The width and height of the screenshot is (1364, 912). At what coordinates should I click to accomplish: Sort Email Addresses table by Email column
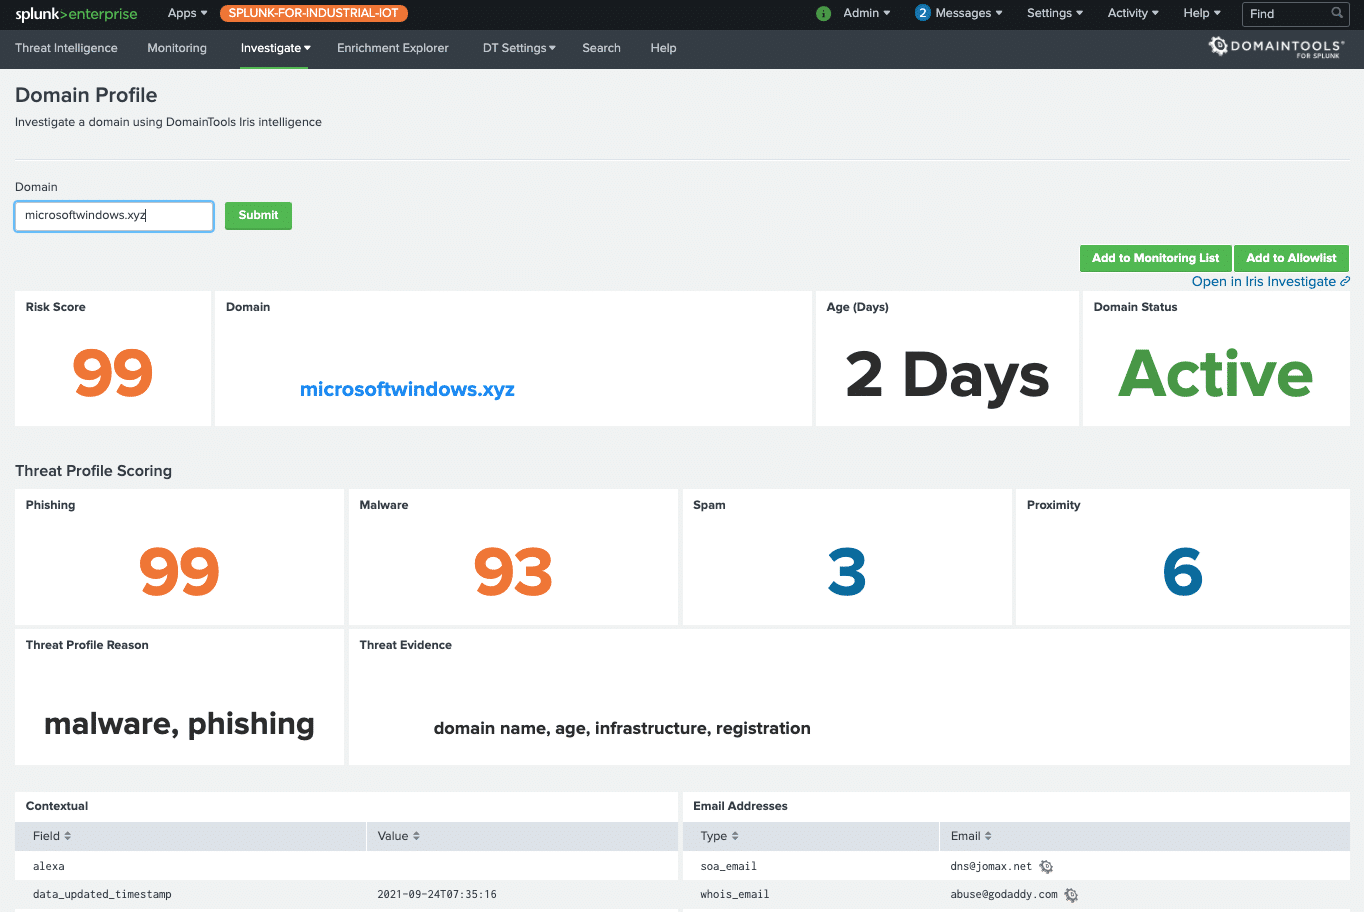click(x=971, y=836)
